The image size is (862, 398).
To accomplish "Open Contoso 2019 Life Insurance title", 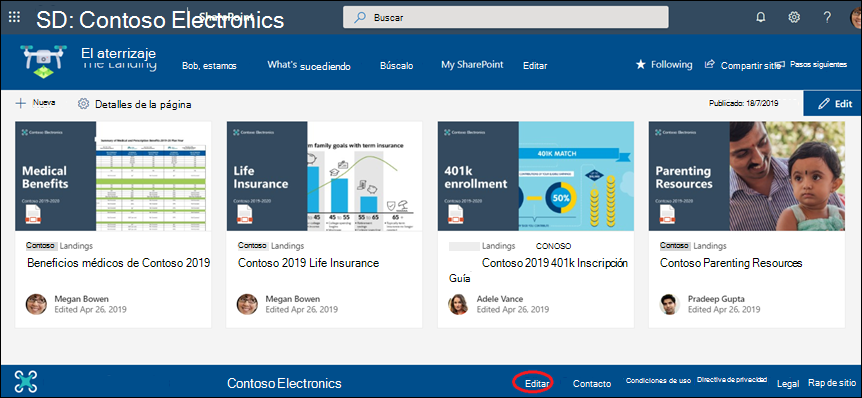I will point(308,263).
